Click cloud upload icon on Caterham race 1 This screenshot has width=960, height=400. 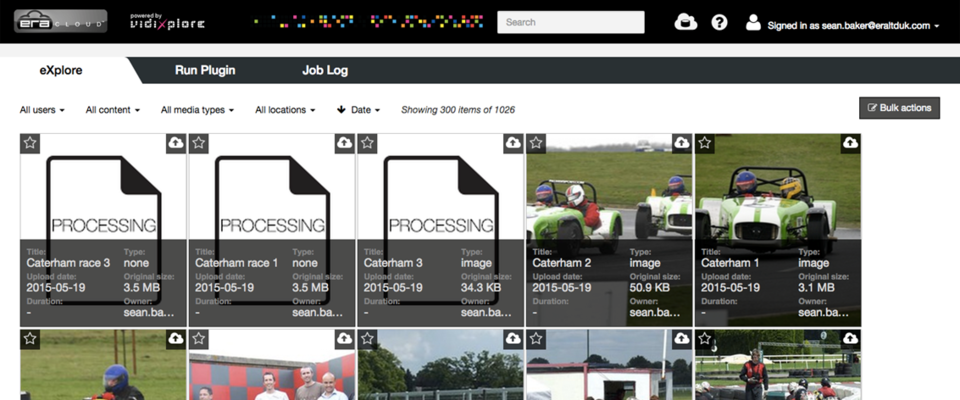point(344,143)
